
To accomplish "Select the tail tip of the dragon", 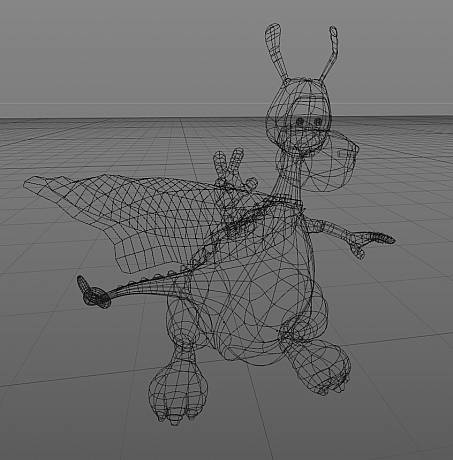I will (x=93, y=292).
